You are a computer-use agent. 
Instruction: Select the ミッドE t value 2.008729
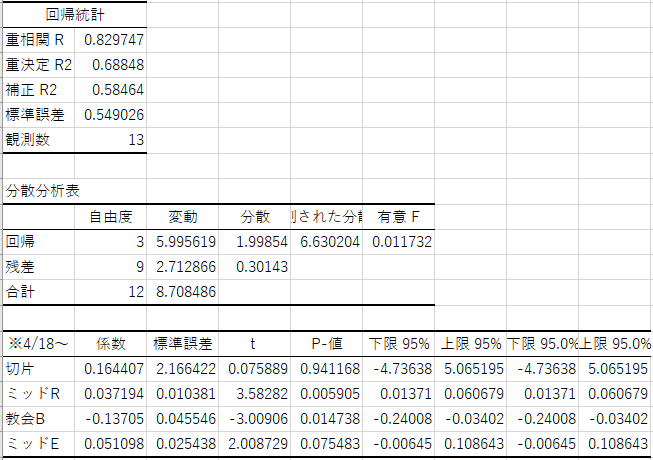point(254,444)
